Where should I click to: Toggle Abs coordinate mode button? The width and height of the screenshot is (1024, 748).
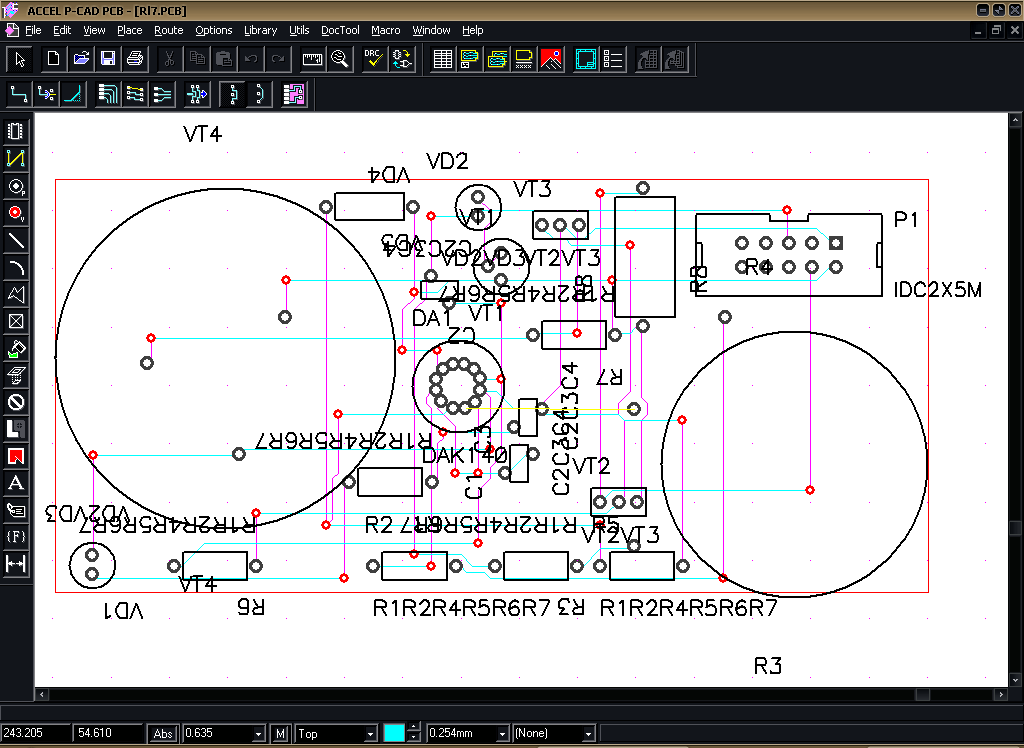163,734
